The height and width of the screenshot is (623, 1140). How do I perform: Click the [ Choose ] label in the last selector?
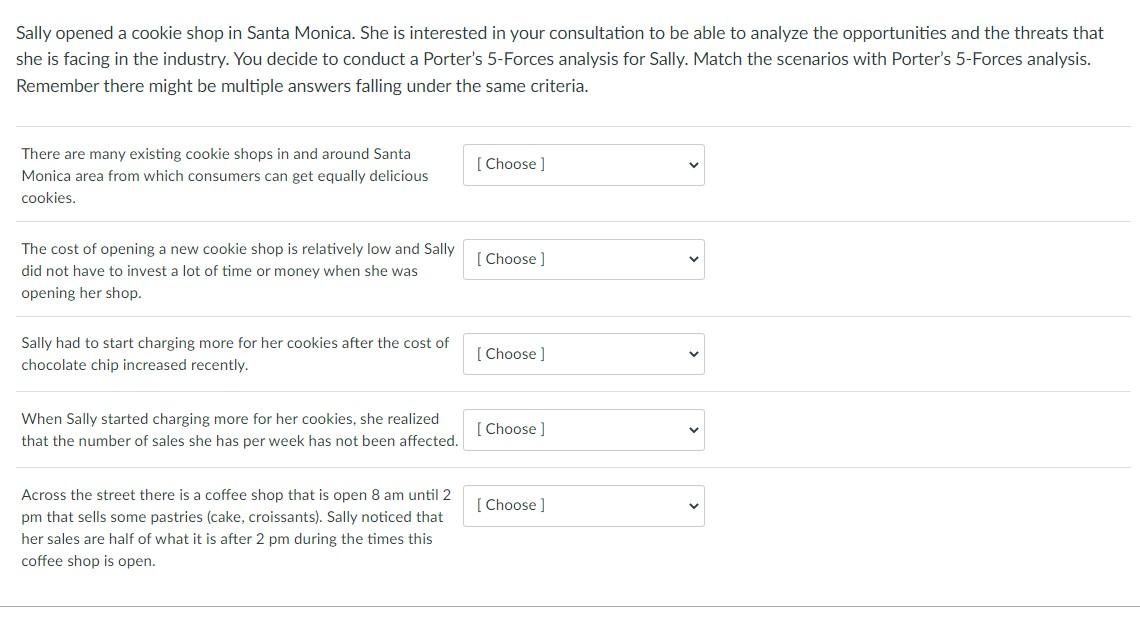click(x=510, y=505)
